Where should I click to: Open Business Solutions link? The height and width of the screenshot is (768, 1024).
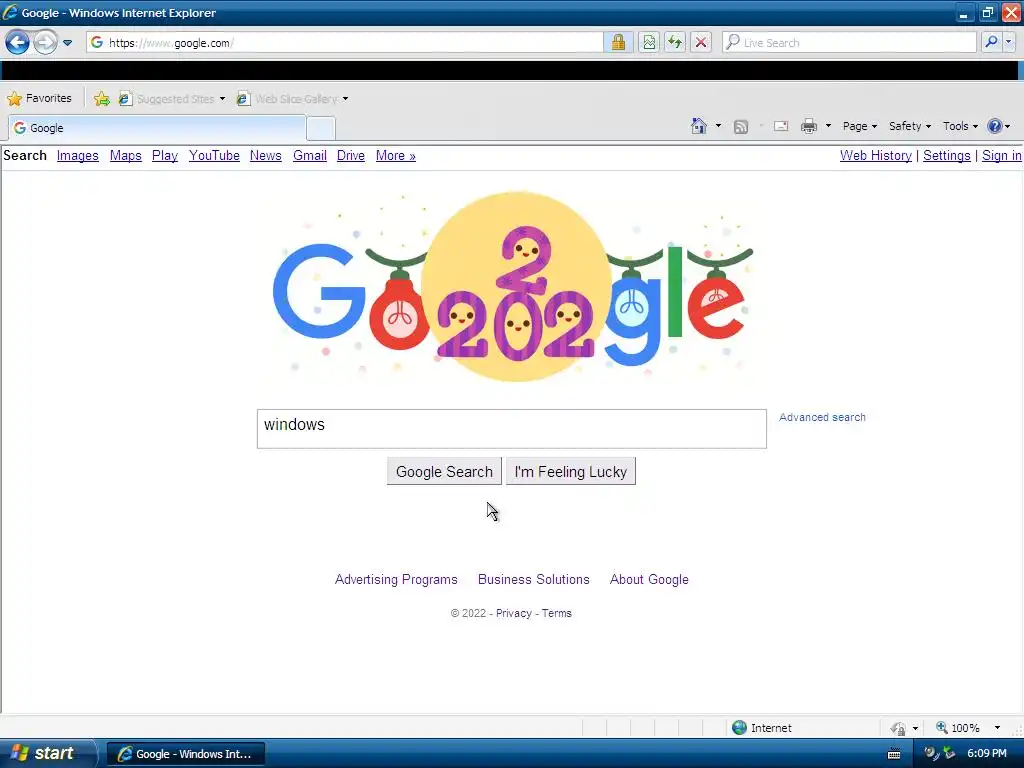pyautogui.click(x=534, y=579)
